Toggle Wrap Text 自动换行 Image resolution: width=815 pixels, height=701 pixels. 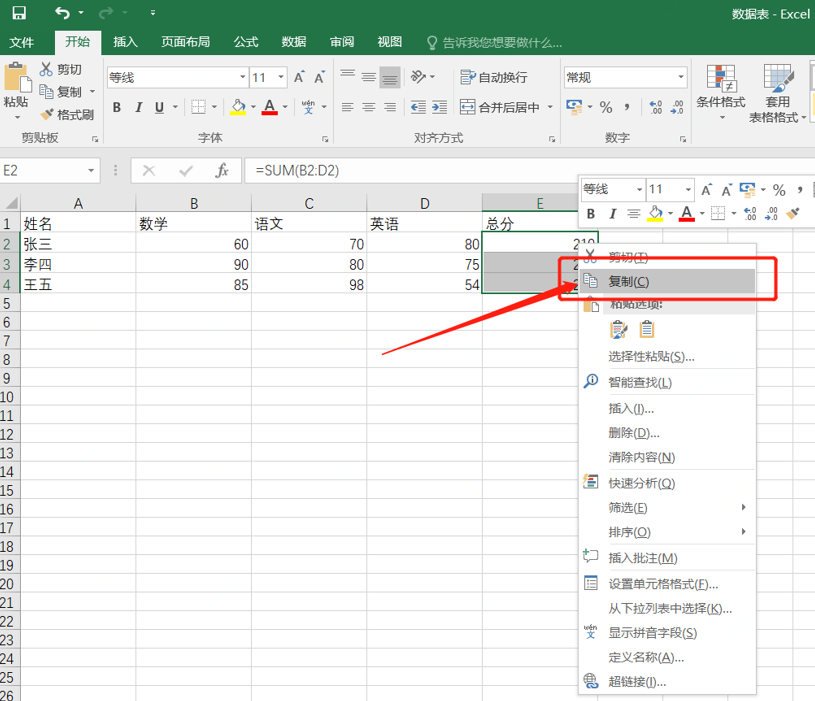pyautogui.click(x=494, y=77)
